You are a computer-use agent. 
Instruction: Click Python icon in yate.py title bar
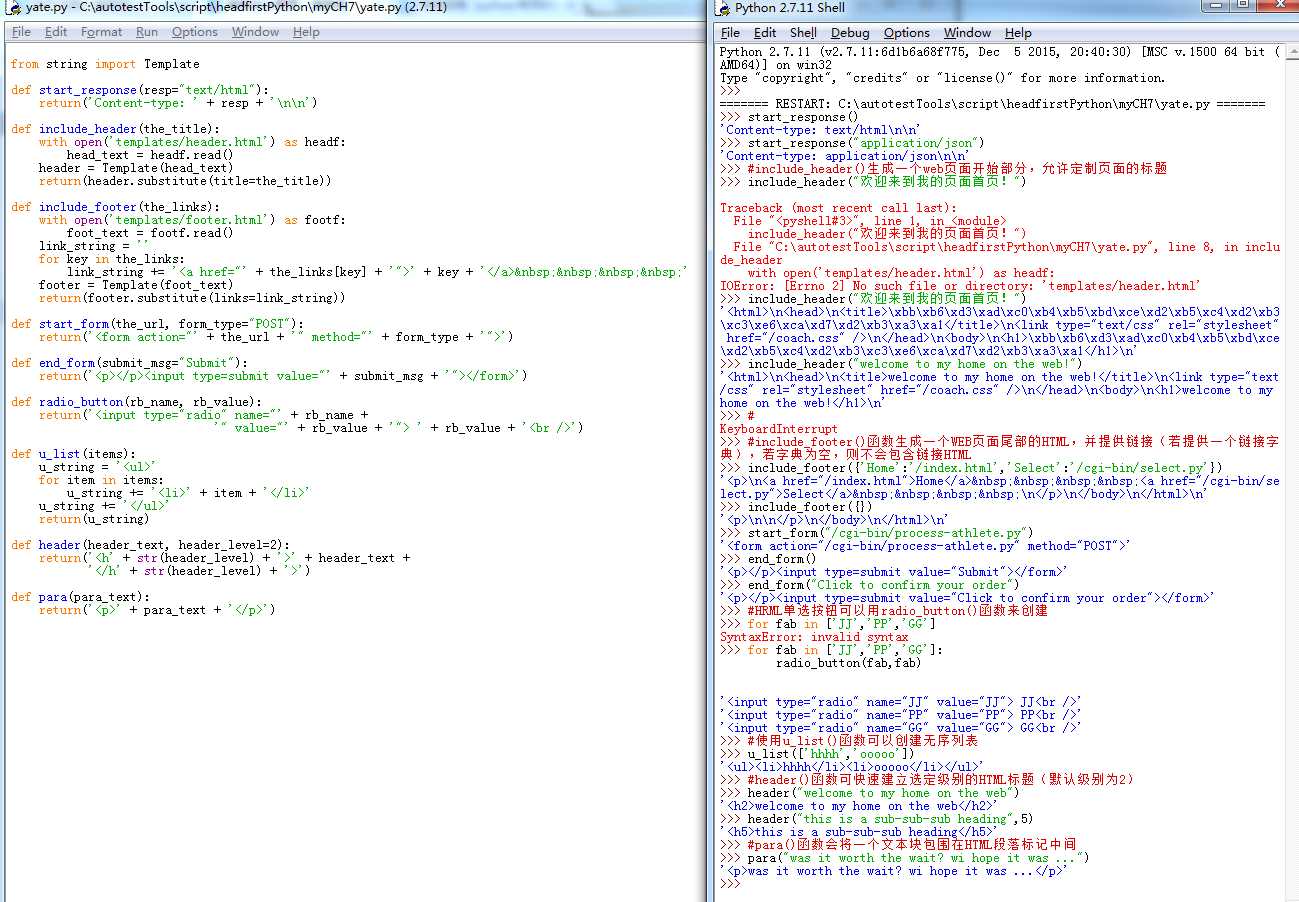(x=13, y=7)
